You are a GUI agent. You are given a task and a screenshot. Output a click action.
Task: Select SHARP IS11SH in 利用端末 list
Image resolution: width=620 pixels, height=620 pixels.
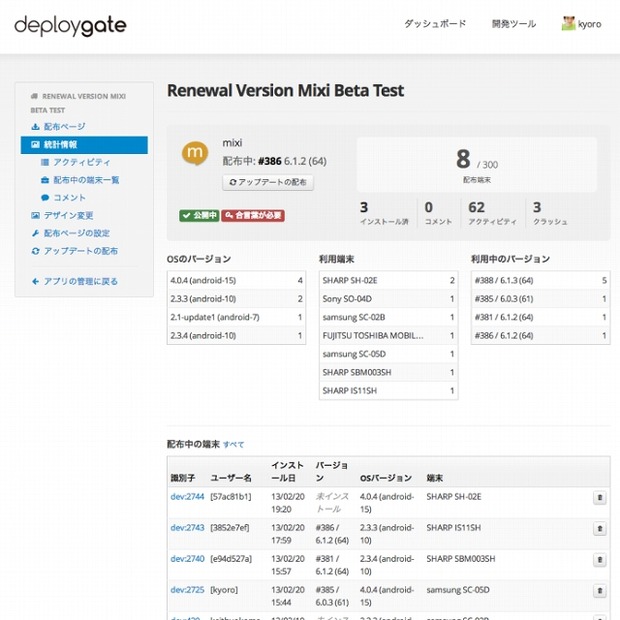click(389, 391)
